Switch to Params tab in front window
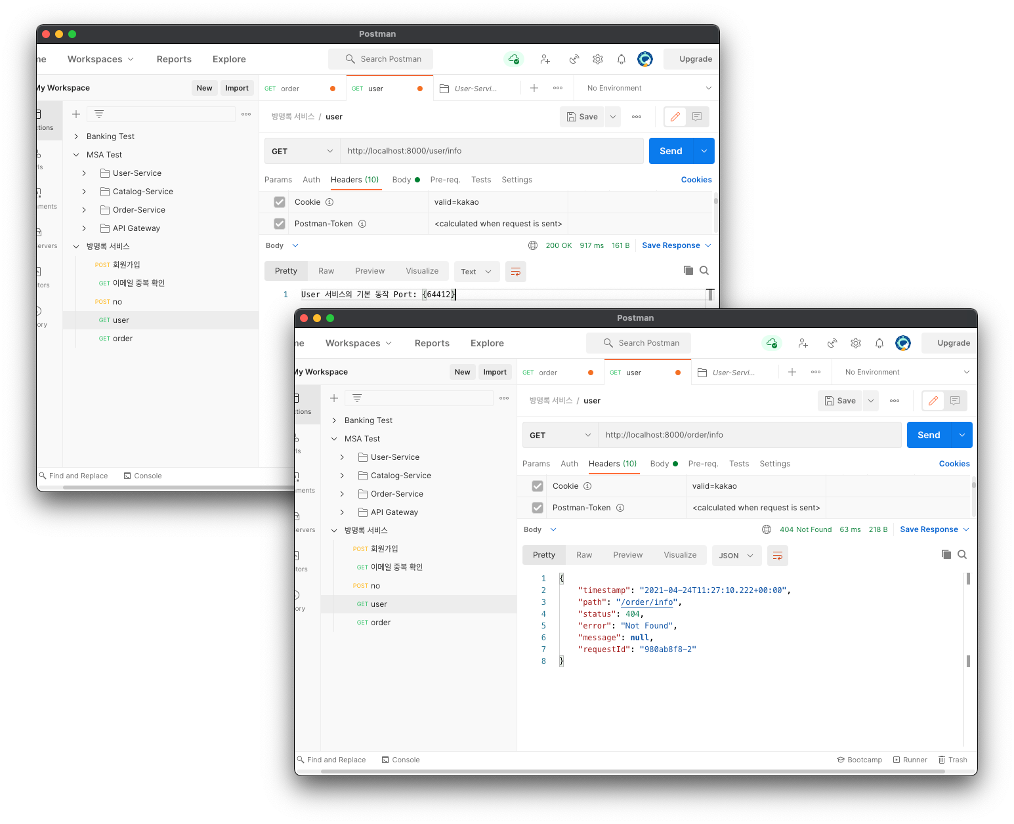 536,464
